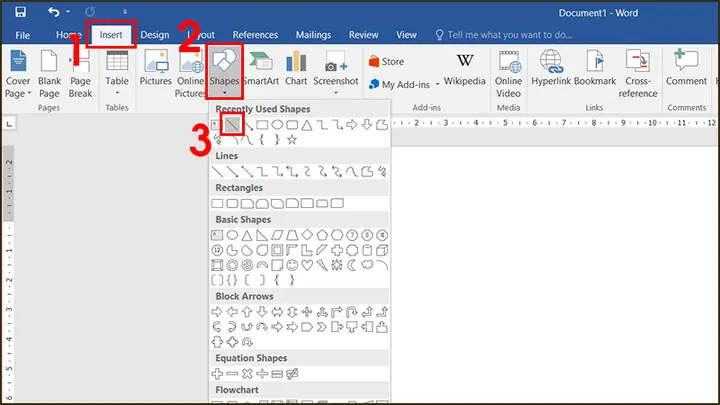Screen dimensions: 720x405
Task: Select Regular Pentagon in Basic Shapes
Action: coord(322,236)
